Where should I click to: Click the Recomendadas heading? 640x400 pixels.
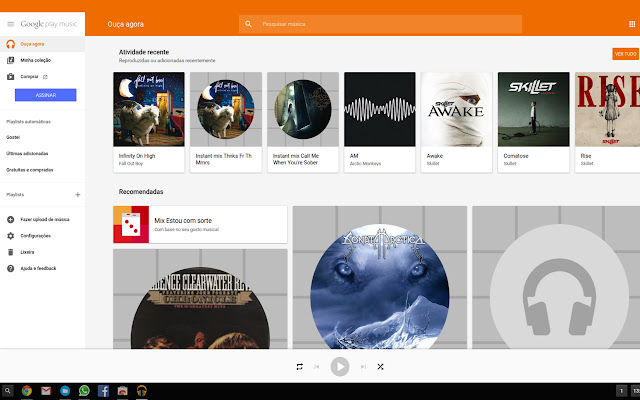click(141, 192)
